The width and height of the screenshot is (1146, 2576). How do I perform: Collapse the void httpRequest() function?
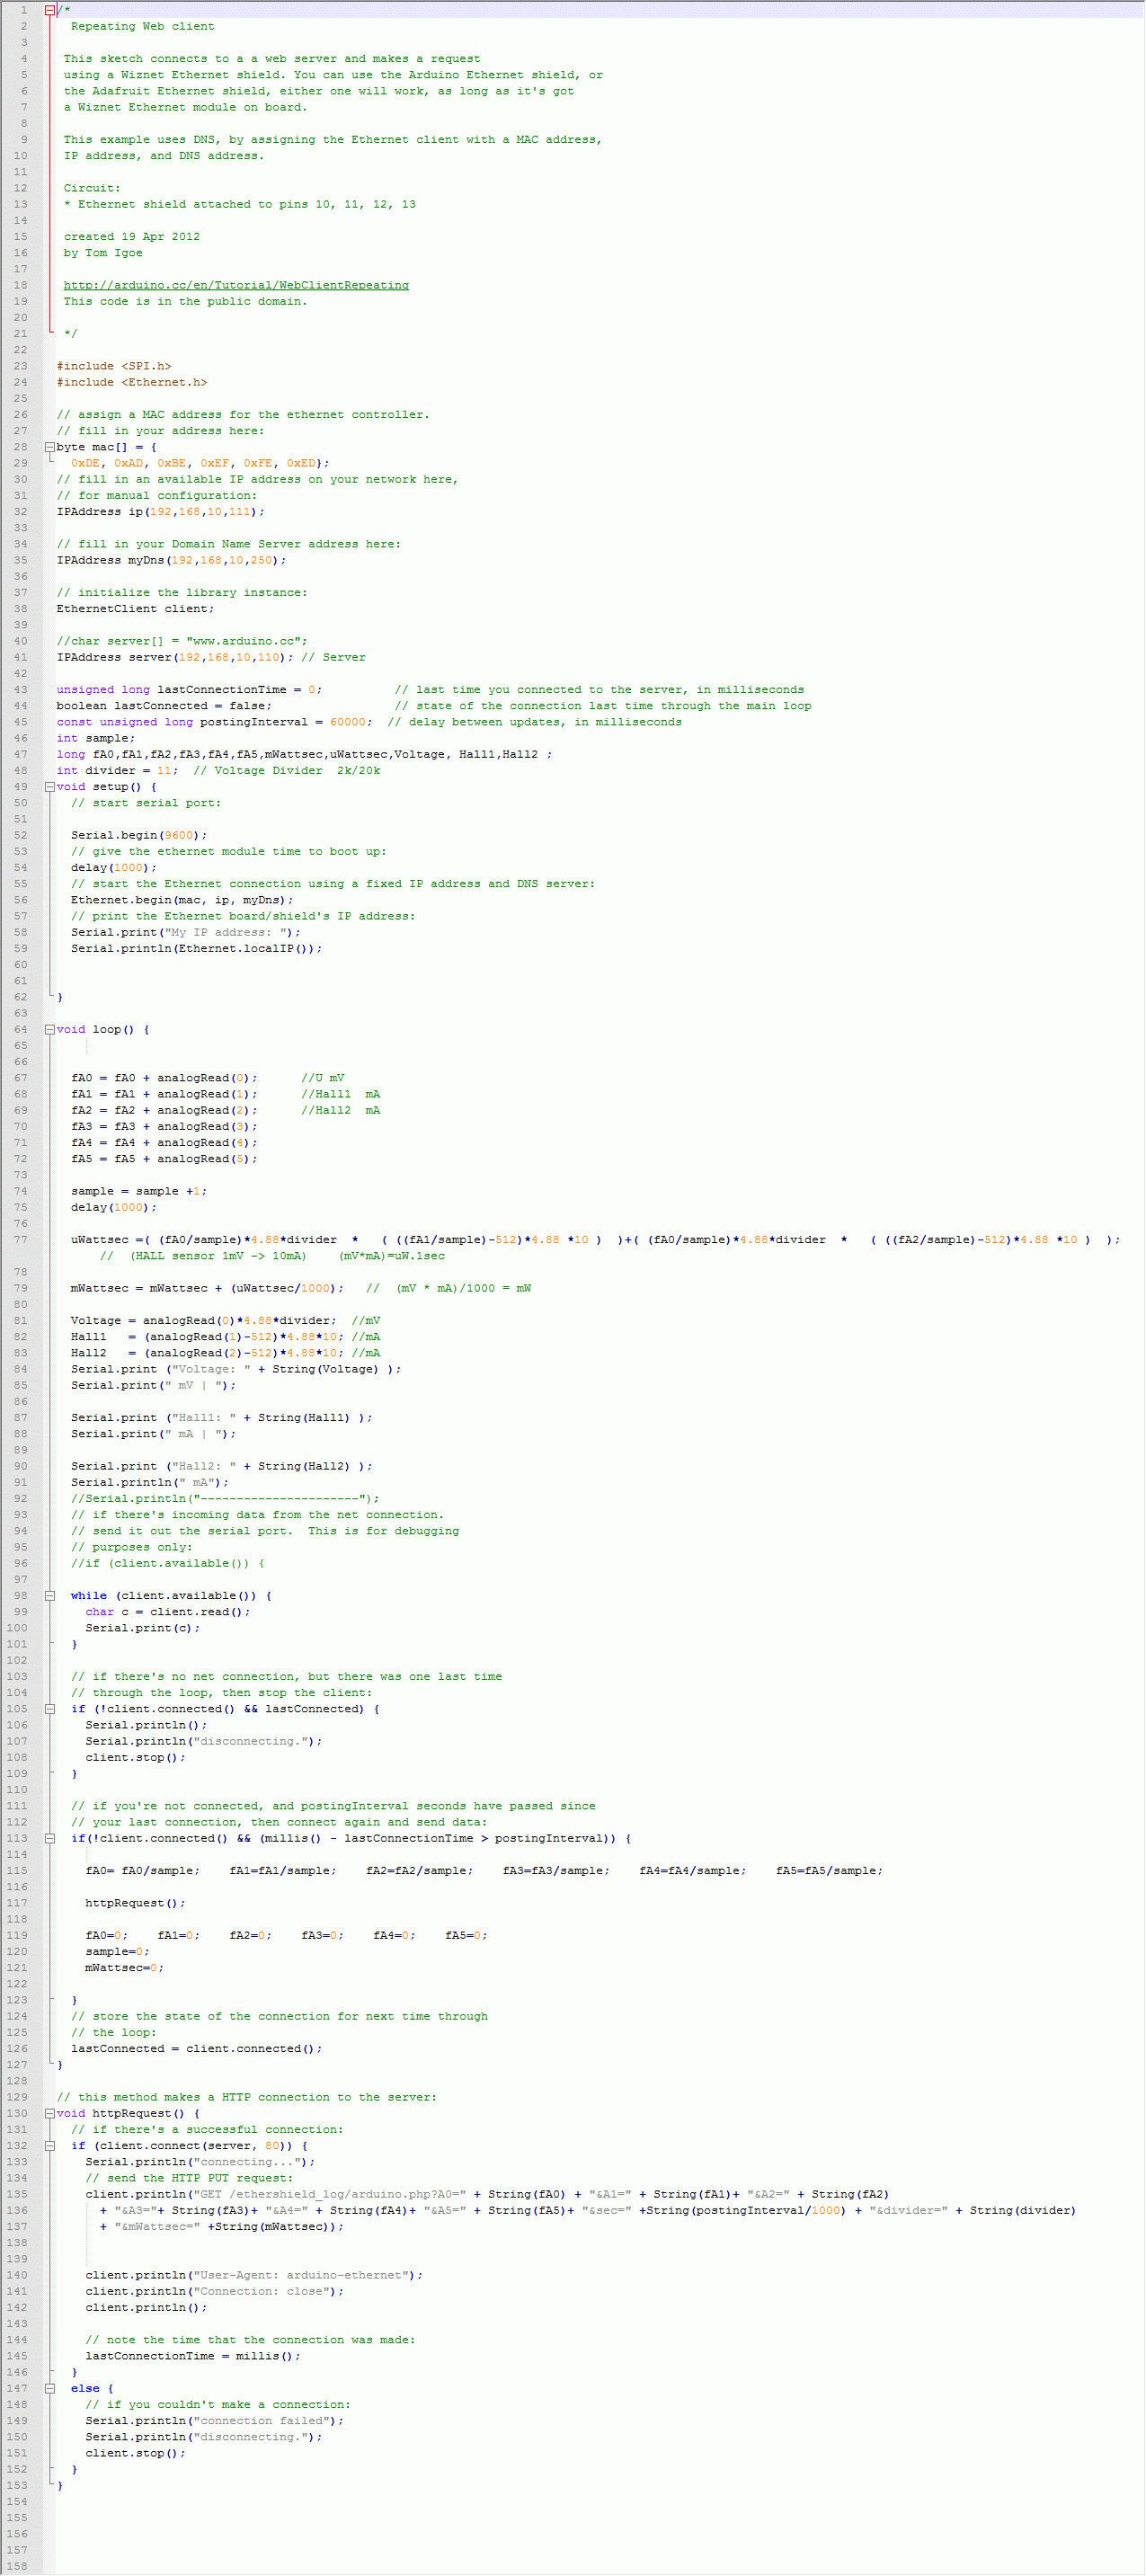tap(50, 2113)
